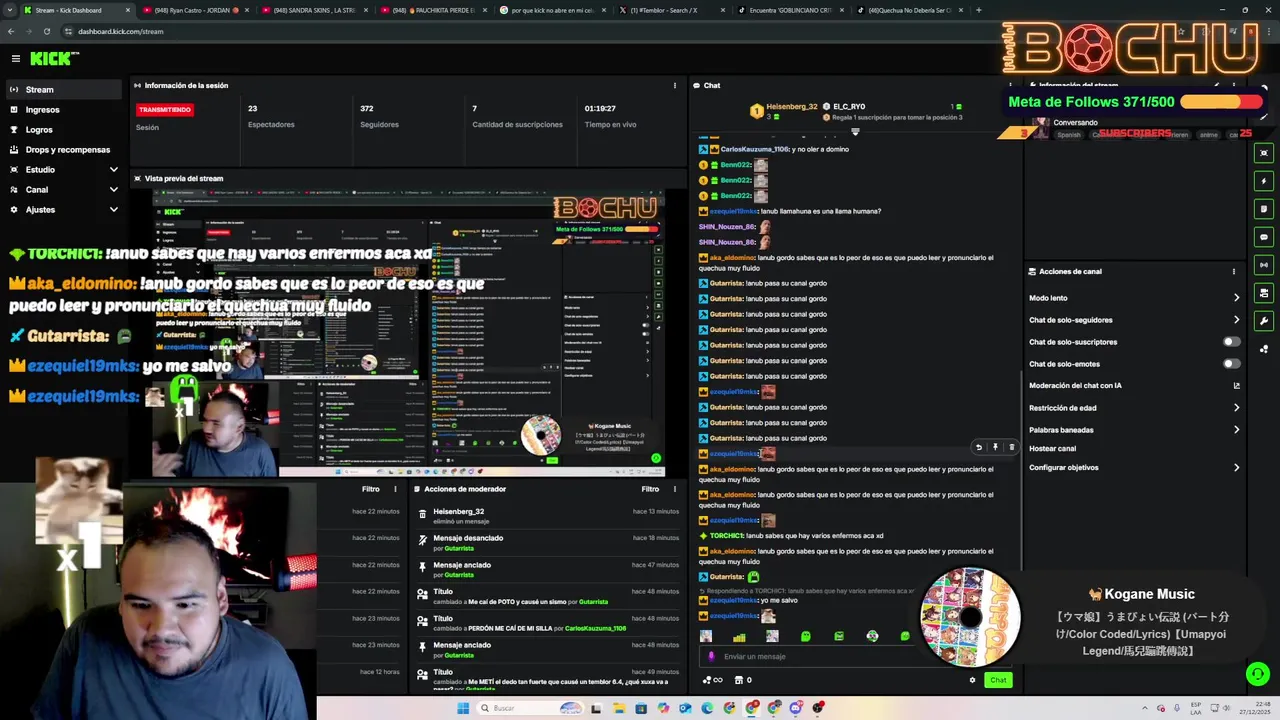Open the channel points infinity icon
The height and width of the screenshot is (720, 1280).
click(713, 680)
